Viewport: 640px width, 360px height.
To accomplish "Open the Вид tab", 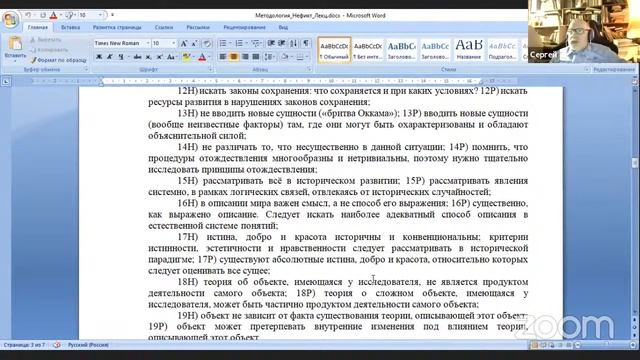I will click(283, 27).
